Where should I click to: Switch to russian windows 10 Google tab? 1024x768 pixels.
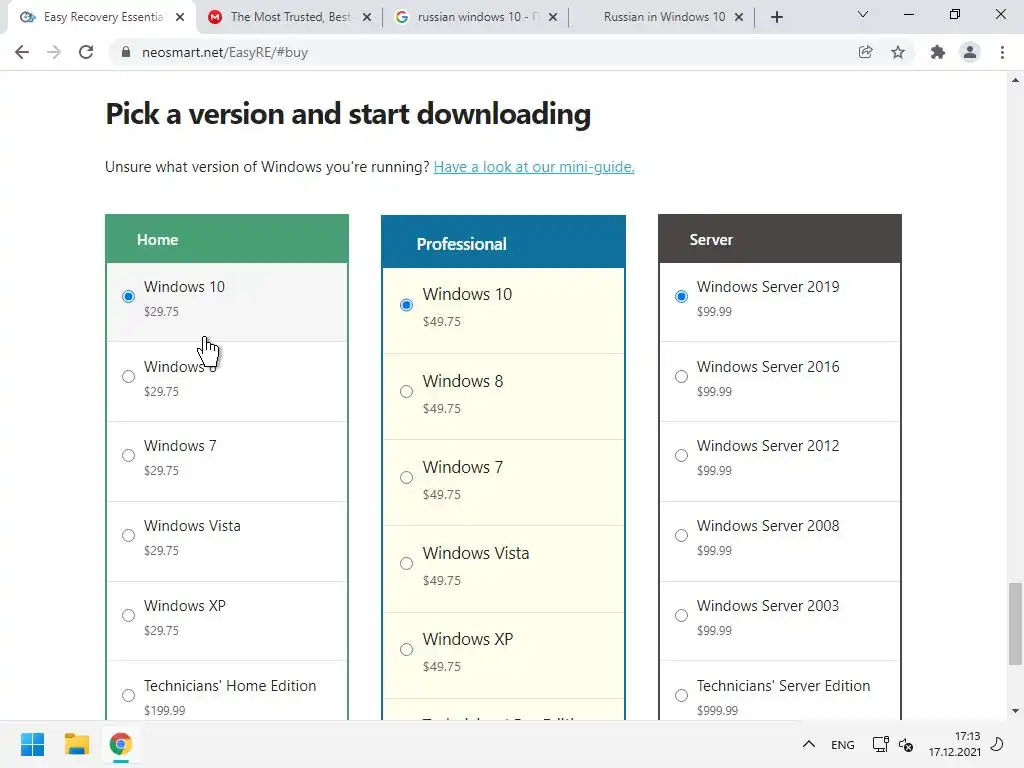[476, 17]
